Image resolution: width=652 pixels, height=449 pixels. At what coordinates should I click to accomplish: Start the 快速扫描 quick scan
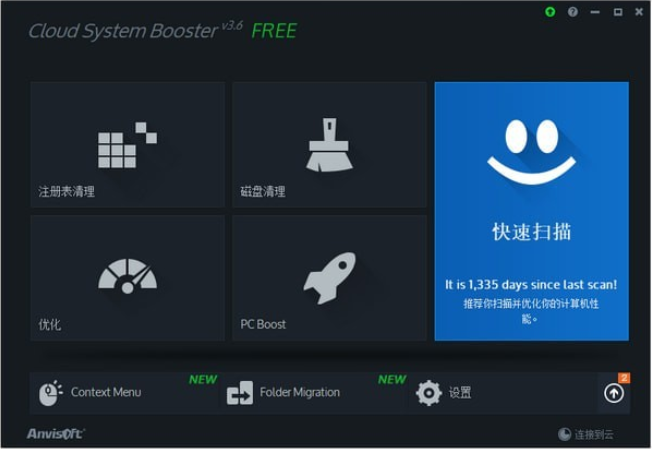click(x=531, y=232)
